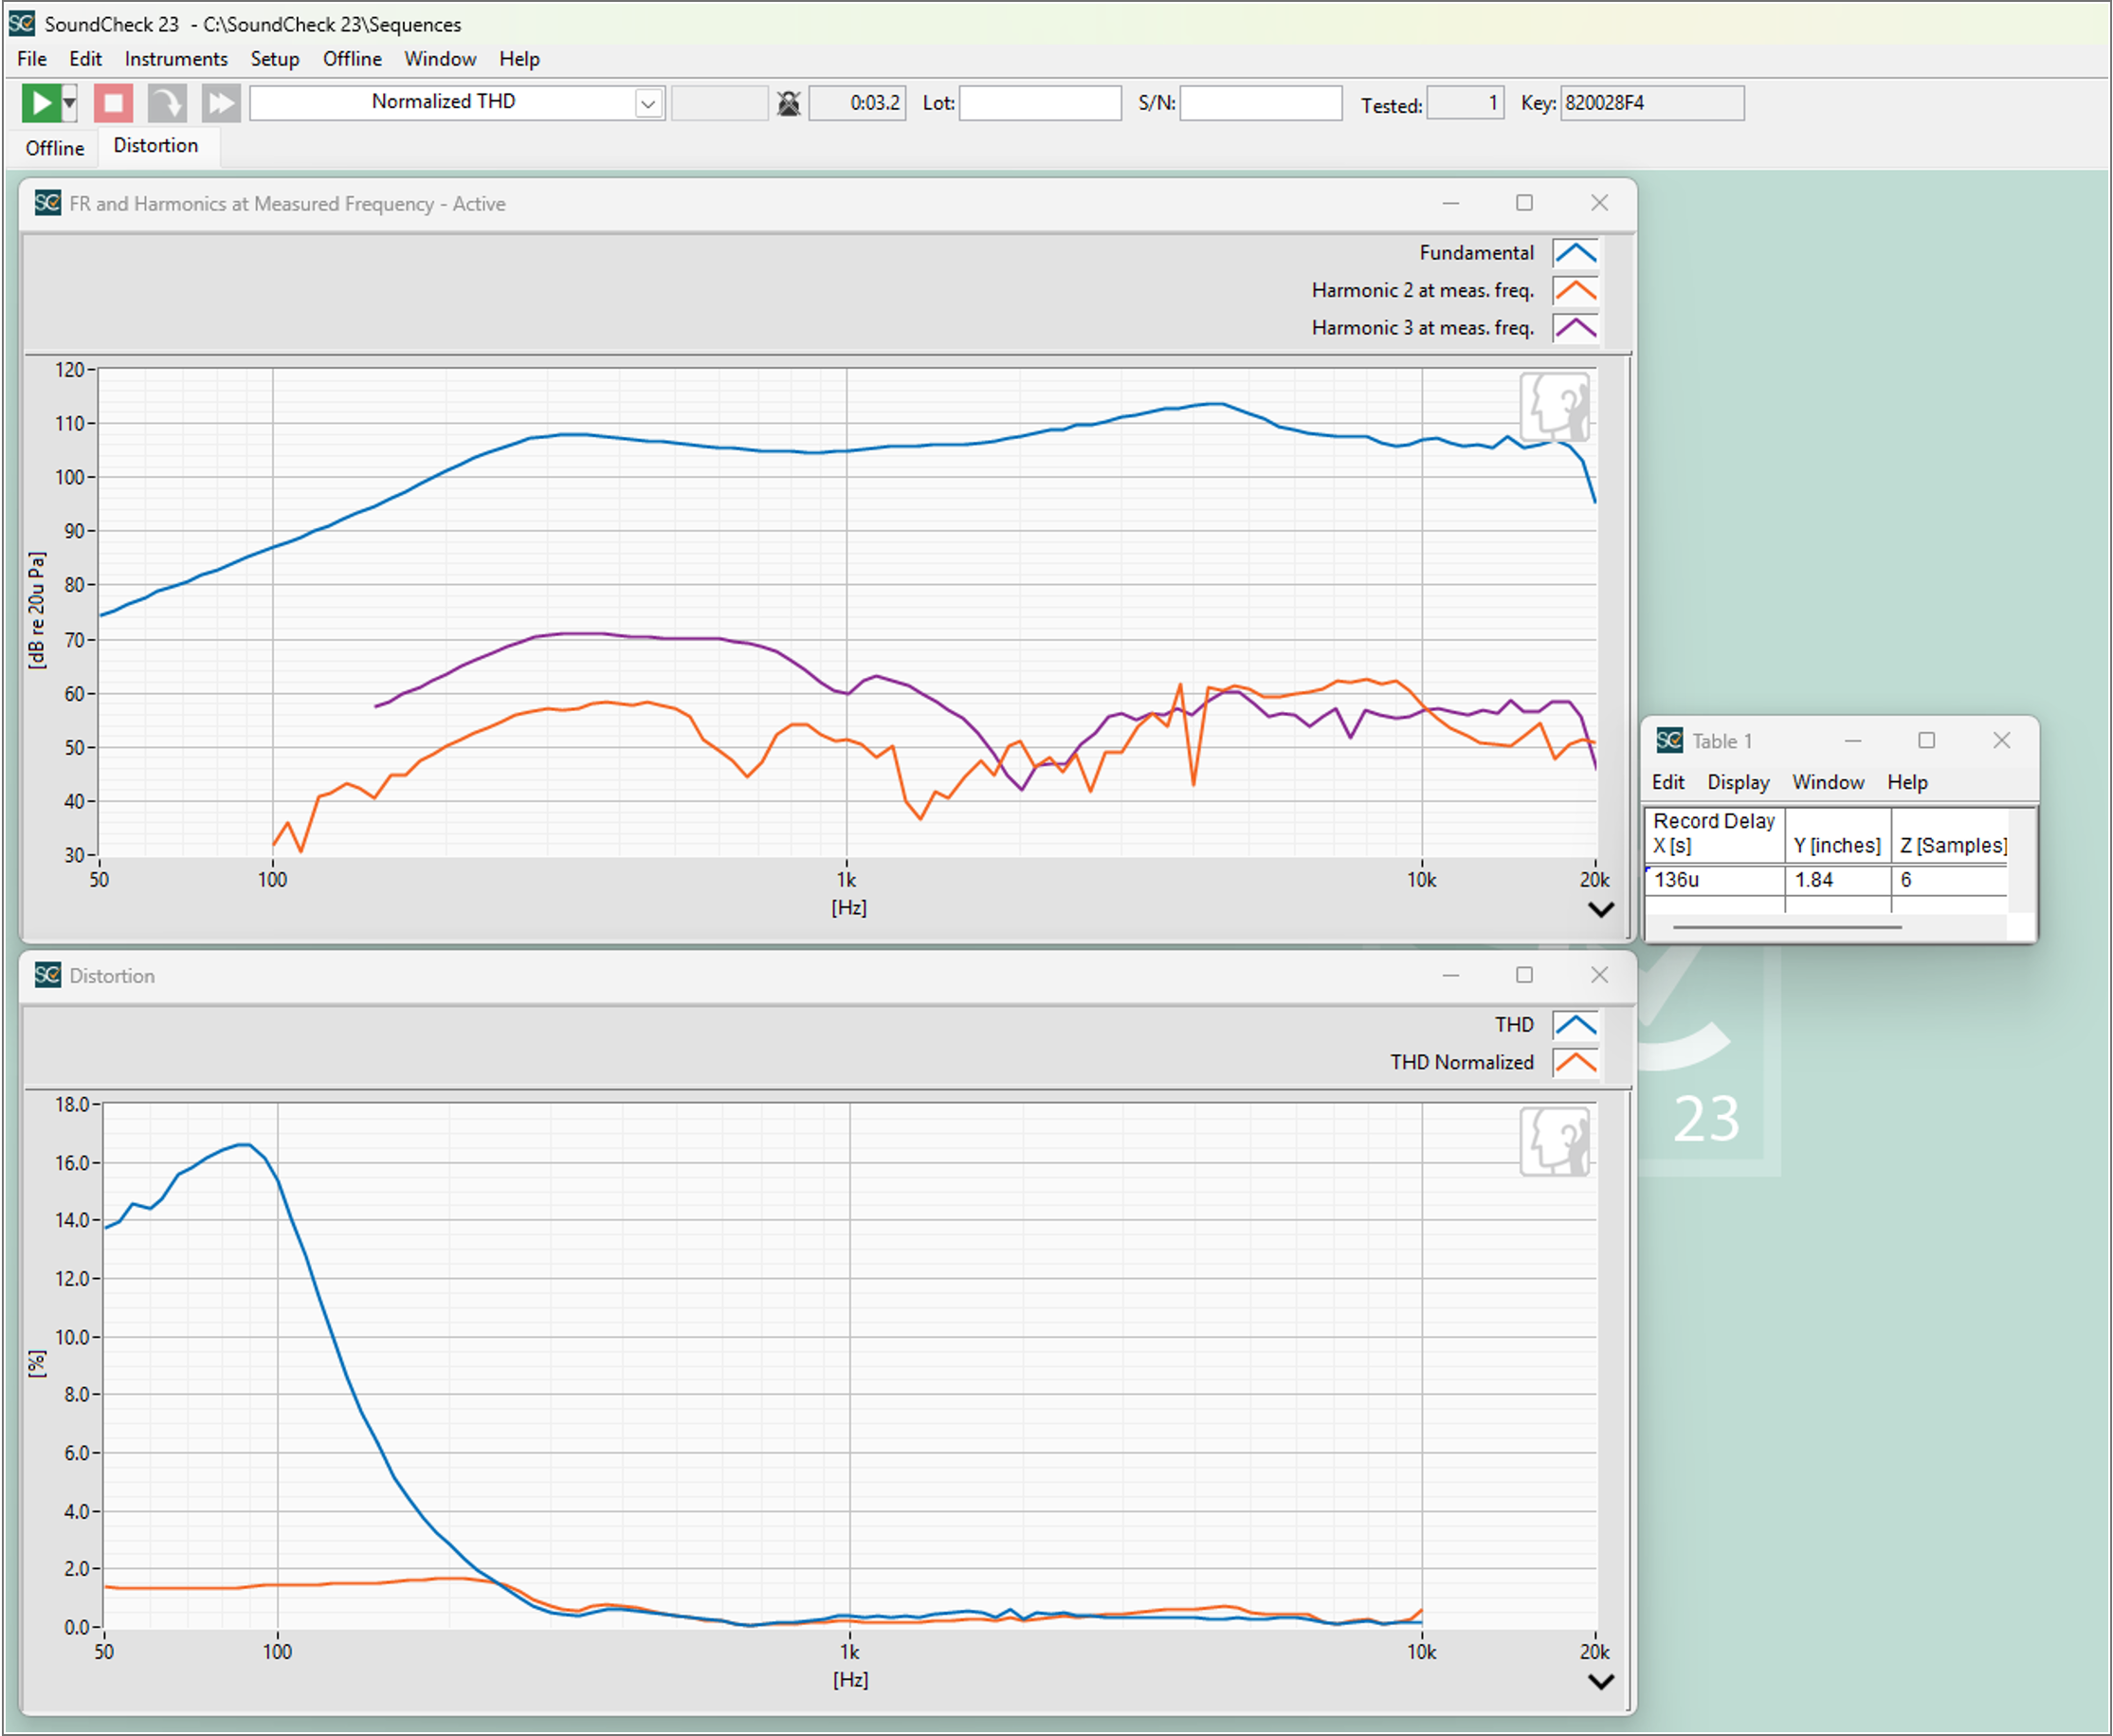This screenshot has width=2113, height=1736.
Task: Expand chevron below Distortion graph
Action: pyautogui.click(x=1601, y=1682)
